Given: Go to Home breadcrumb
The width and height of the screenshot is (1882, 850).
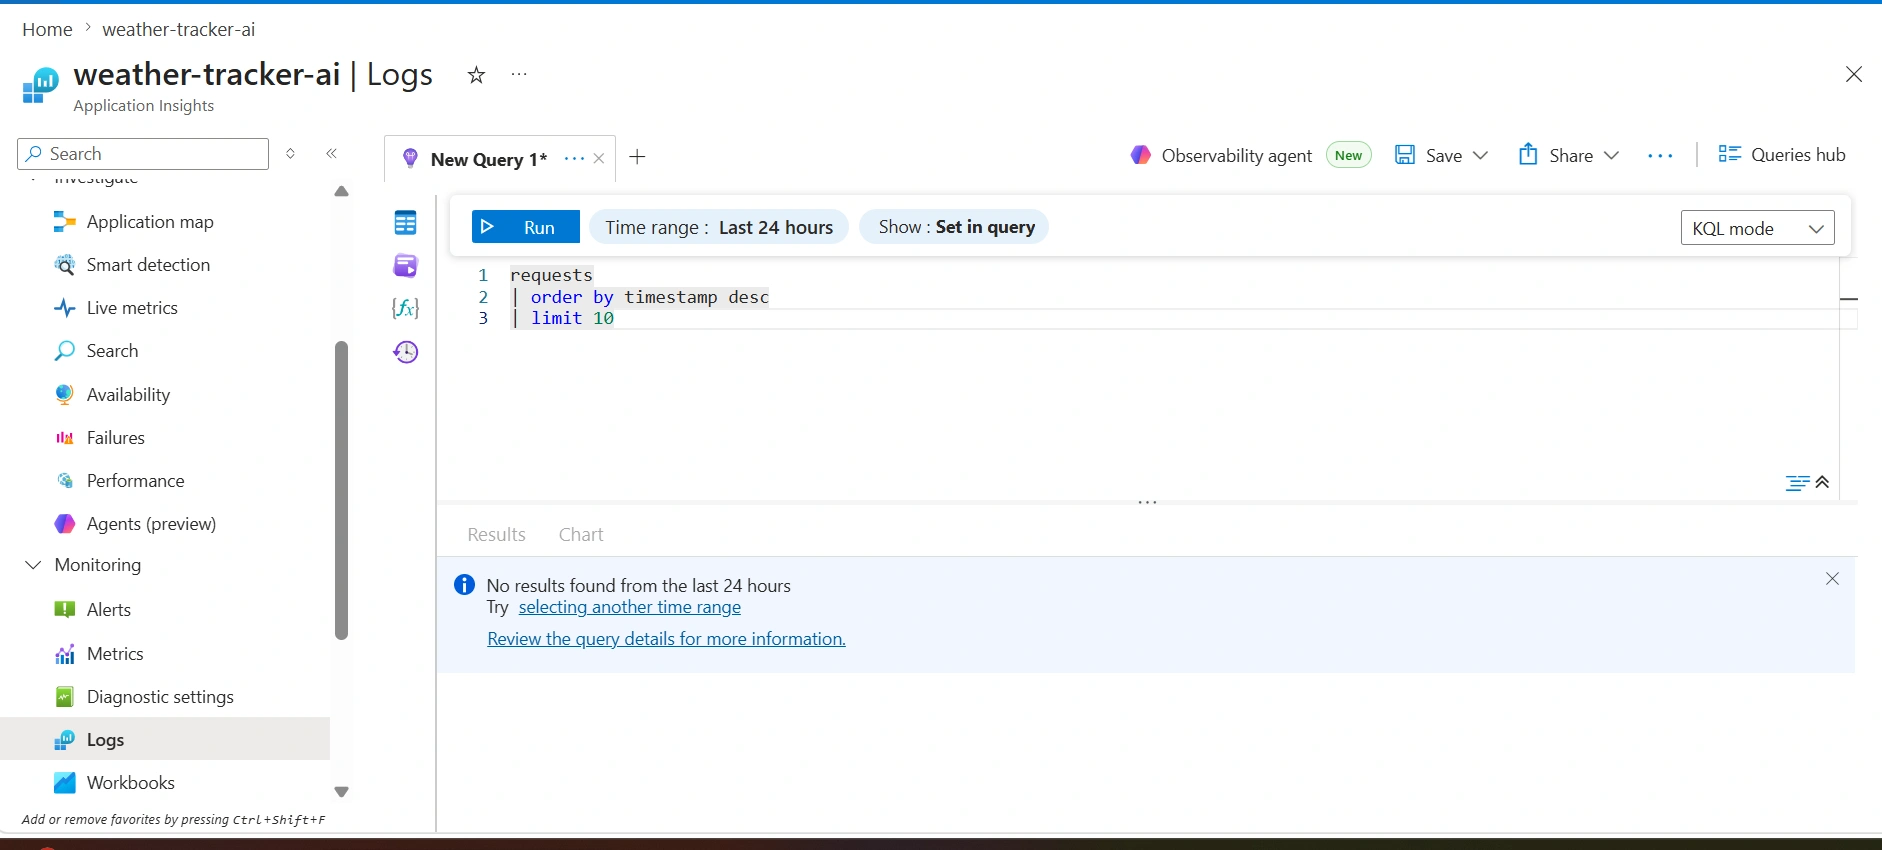Looking at the screenshot, I should pos(47,30).
